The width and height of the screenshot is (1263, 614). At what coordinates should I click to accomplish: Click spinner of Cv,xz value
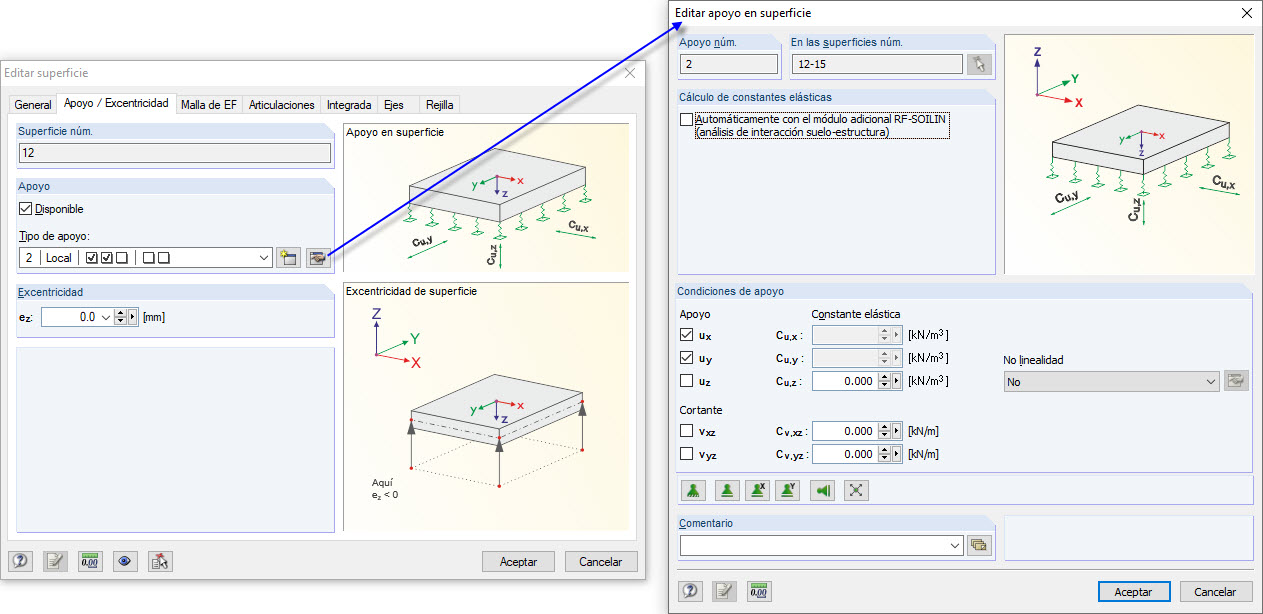click(884, 431)
